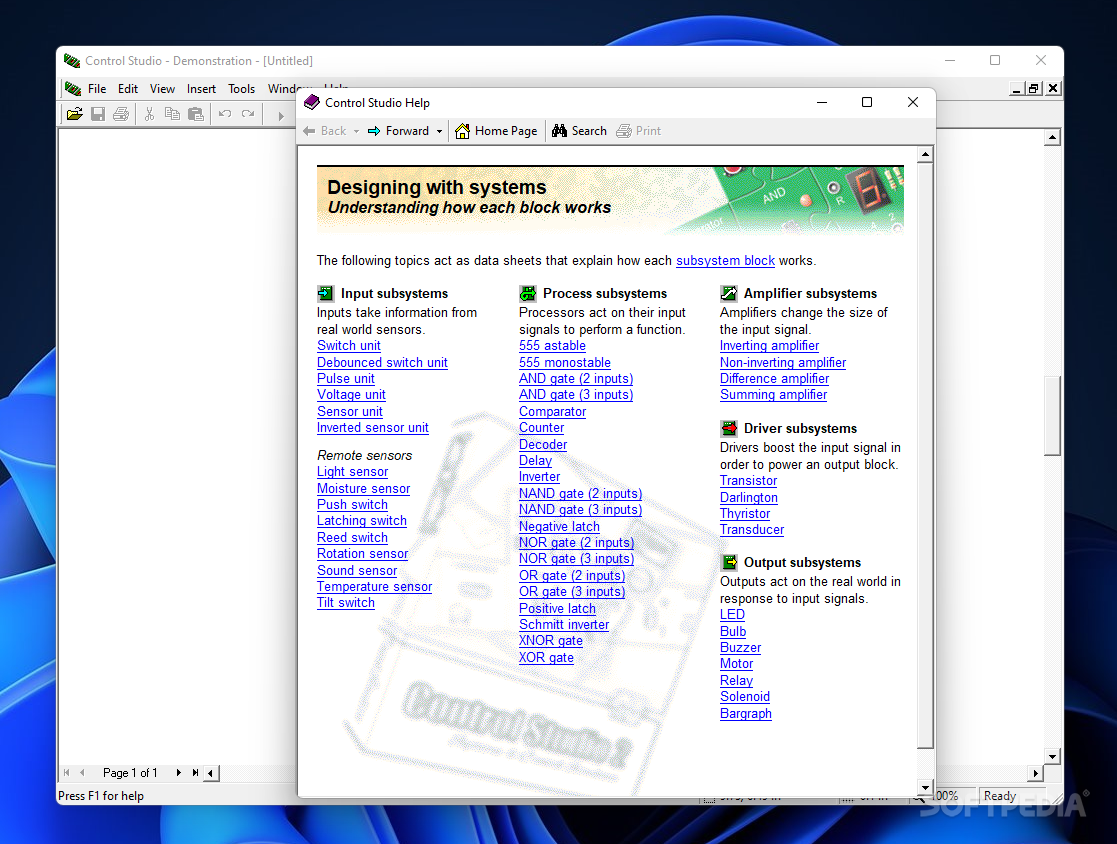Viewport: 1117px width, 844px height.
Task: Open the Forward history dropdown arrow
Action: (x=440, y=131)
